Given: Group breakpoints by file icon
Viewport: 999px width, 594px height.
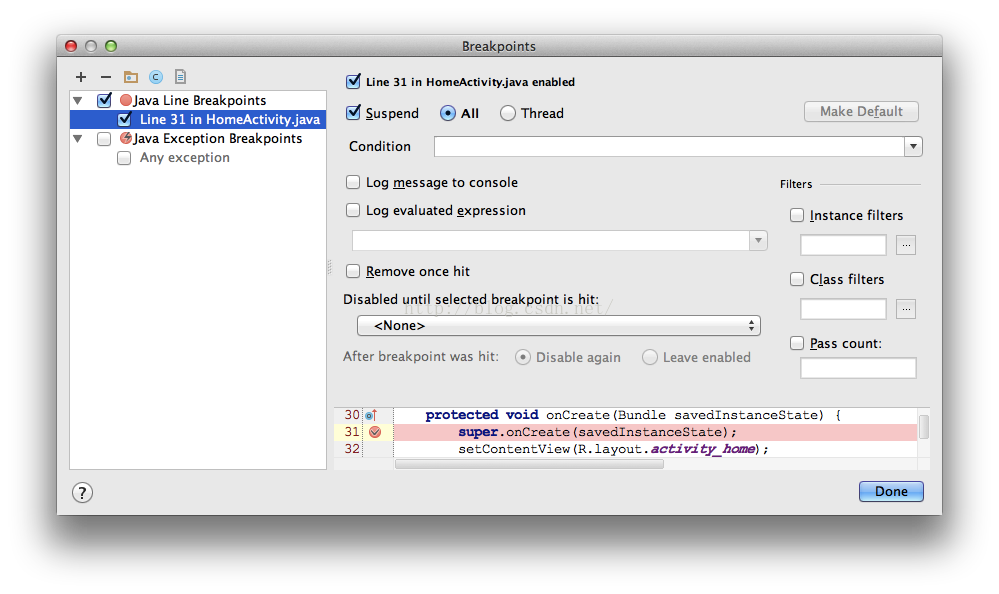Looking at the screenshot, I should (180, 77).
